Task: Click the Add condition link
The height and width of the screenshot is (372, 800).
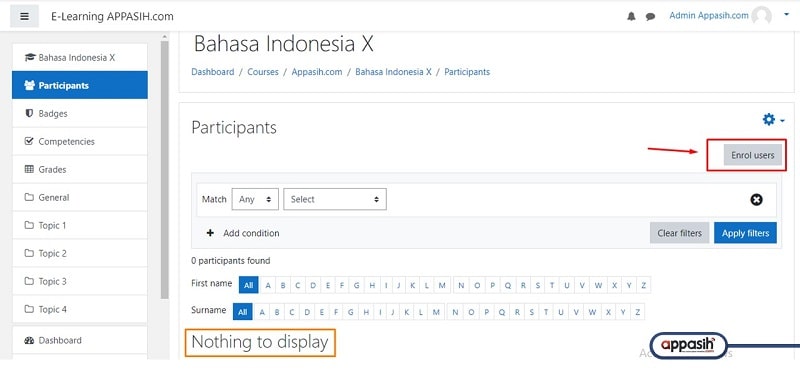Action: click(x=251, y=233)
